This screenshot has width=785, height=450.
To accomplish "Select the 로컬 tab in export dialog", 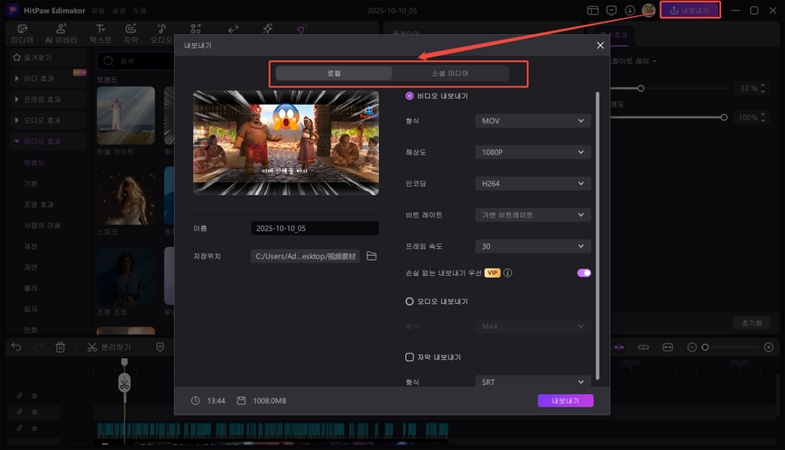I will tap(334, 74).
